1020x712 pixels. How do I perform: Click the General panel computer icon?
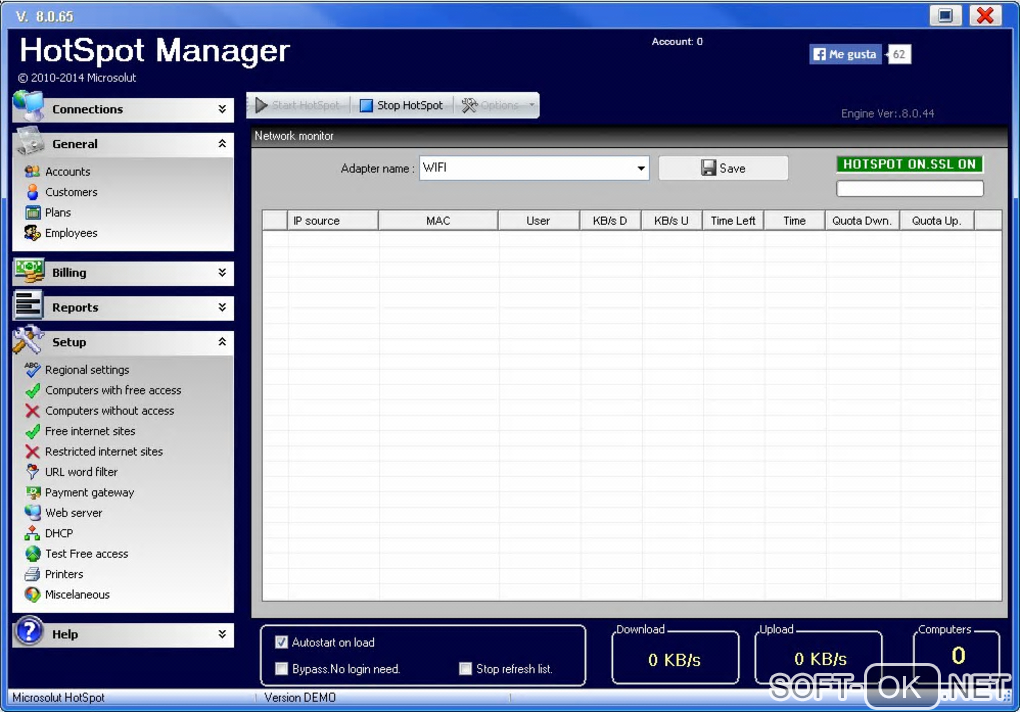pyautogui.click(x=30, y=141)
